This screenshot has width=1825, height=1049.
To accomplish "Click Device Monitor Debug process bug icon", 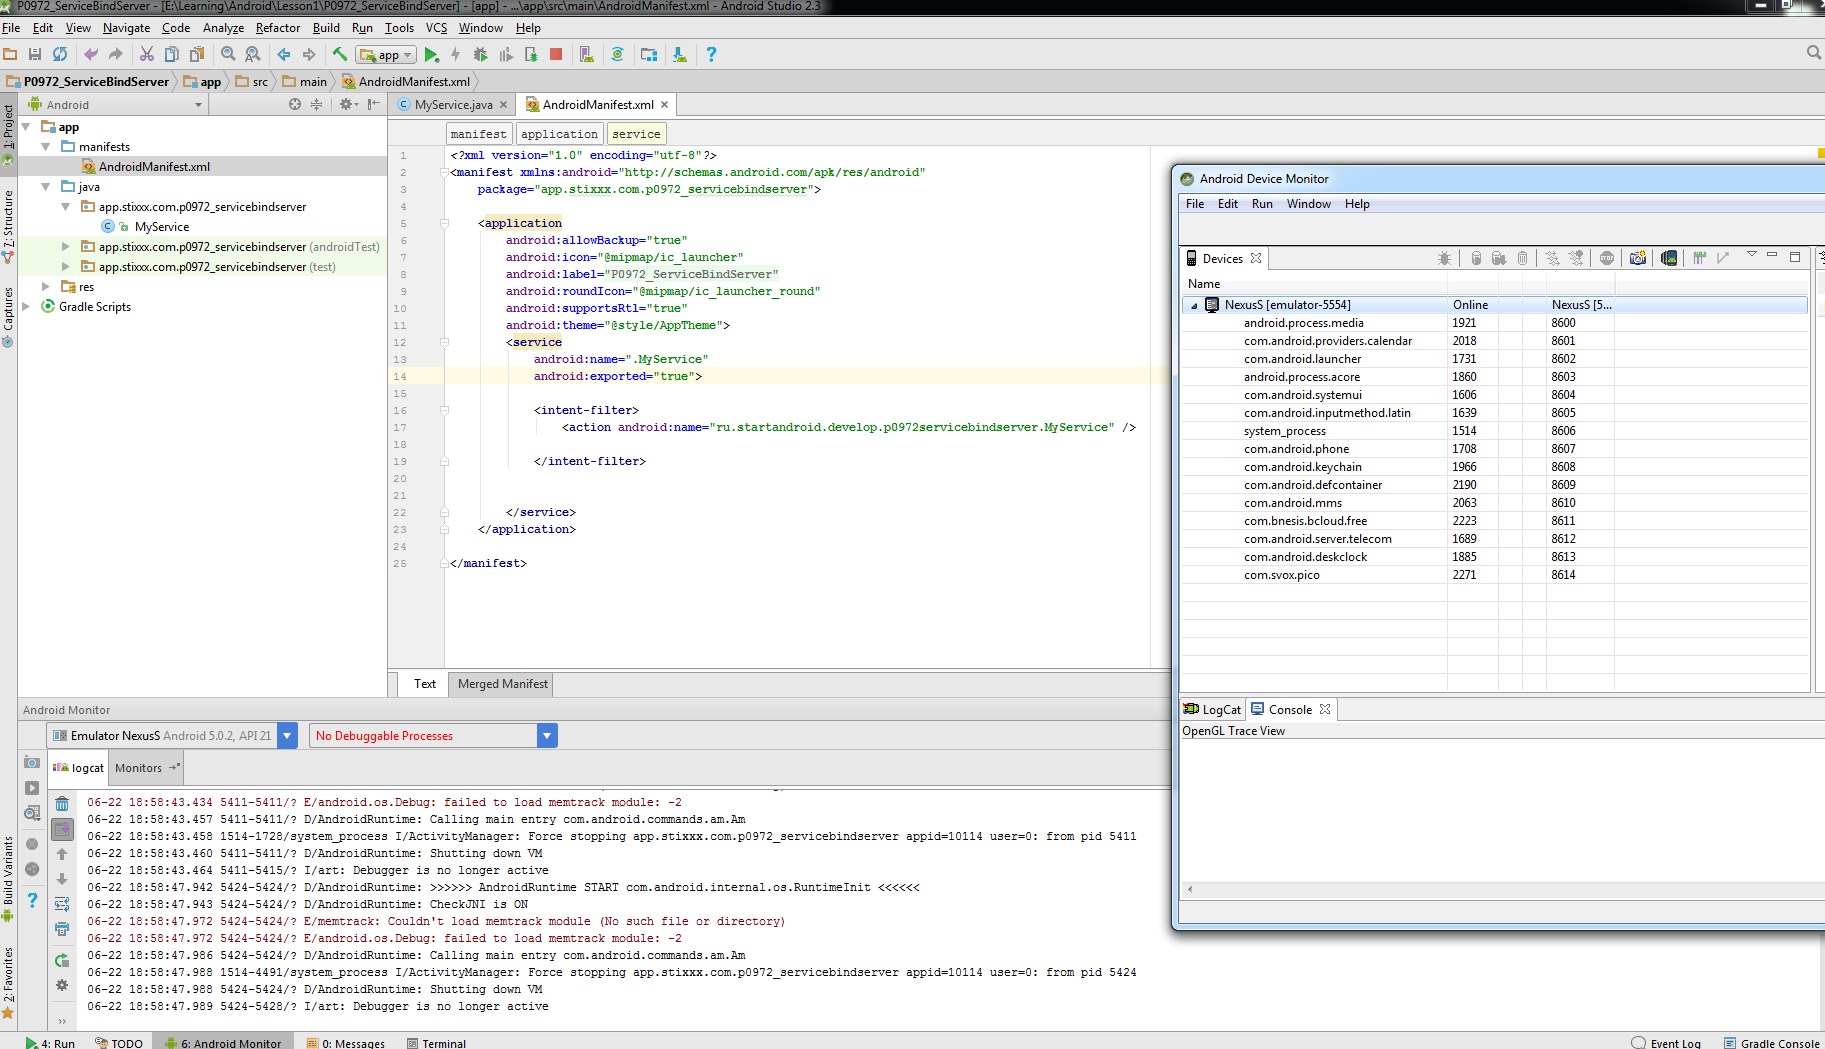I will point(1444,258).
